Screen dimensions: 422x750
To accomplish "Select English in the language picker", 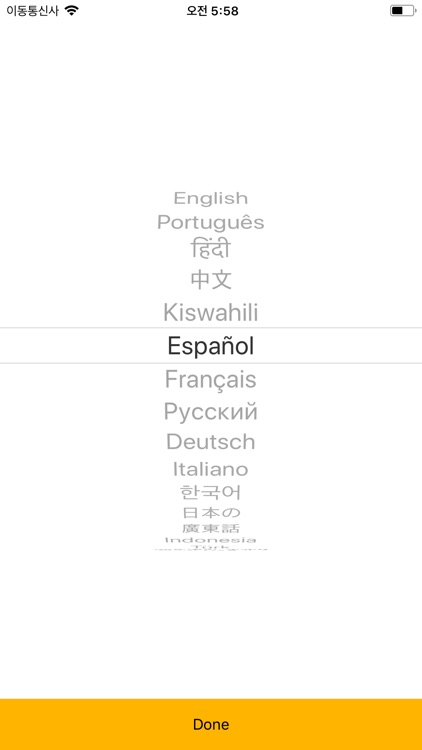I will 211,198.
